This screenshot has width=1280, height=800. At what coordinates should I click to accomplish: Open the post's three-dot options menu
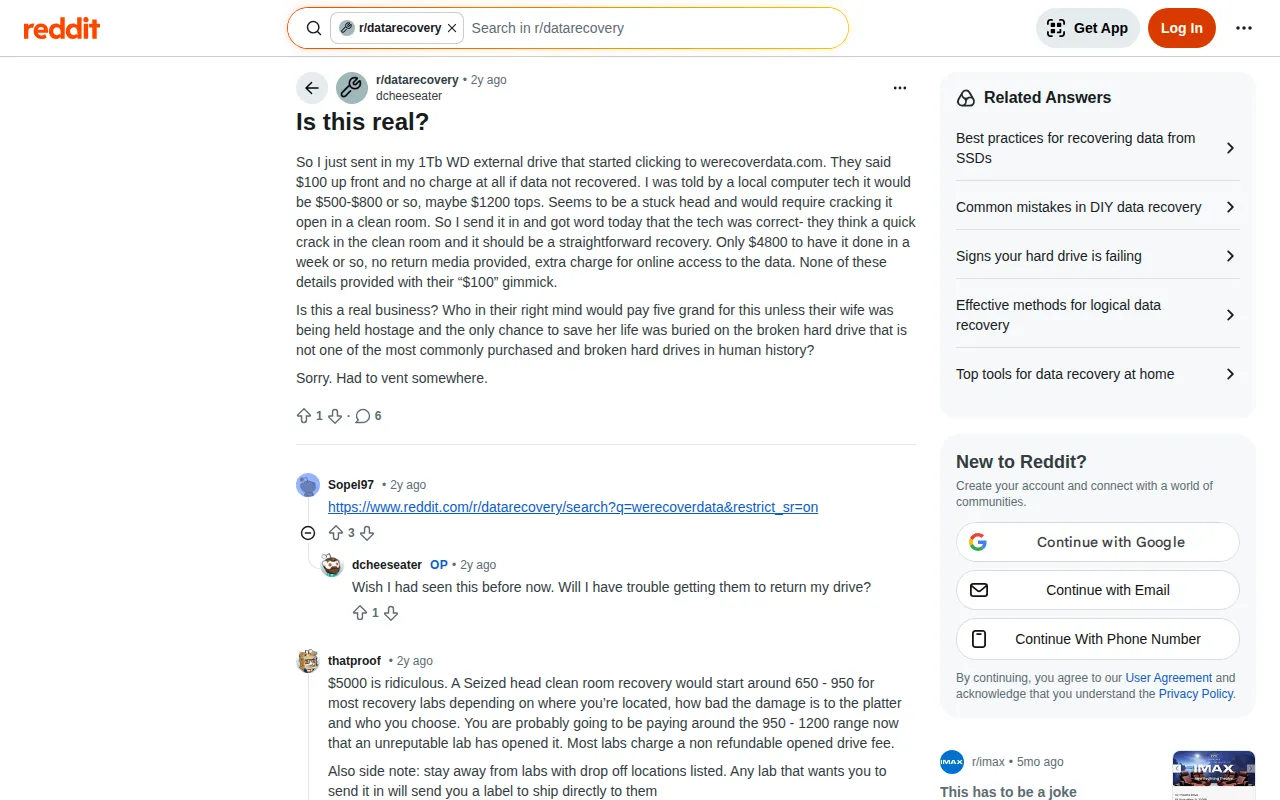899,88
